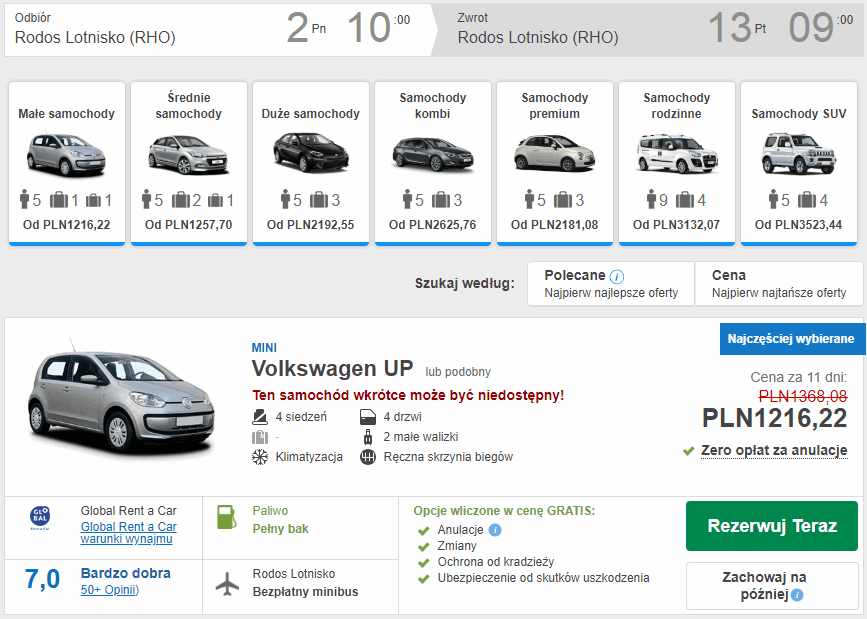Click Od PLN2625,76 price in kombi card
The image size is (867, 619).
tap(432, 225)
